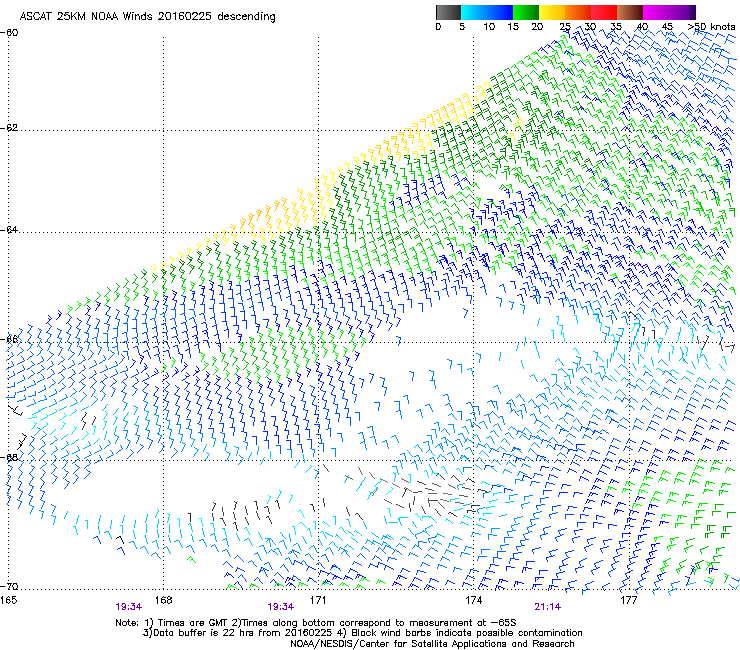Click the '165' longitude axis label
Viewport: 740px width, 650px height.
(x=8, y=600)
